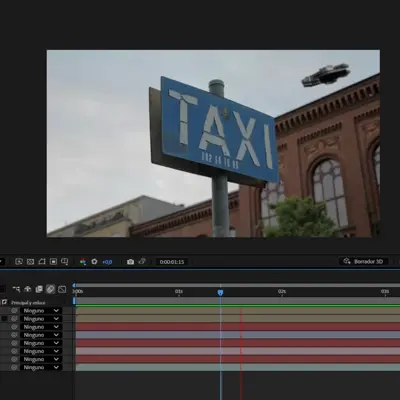Toggle the highlighted motion blur icon
Viewport: 400px width, 400px height.
pyautogui.click(x=50, y=289)
